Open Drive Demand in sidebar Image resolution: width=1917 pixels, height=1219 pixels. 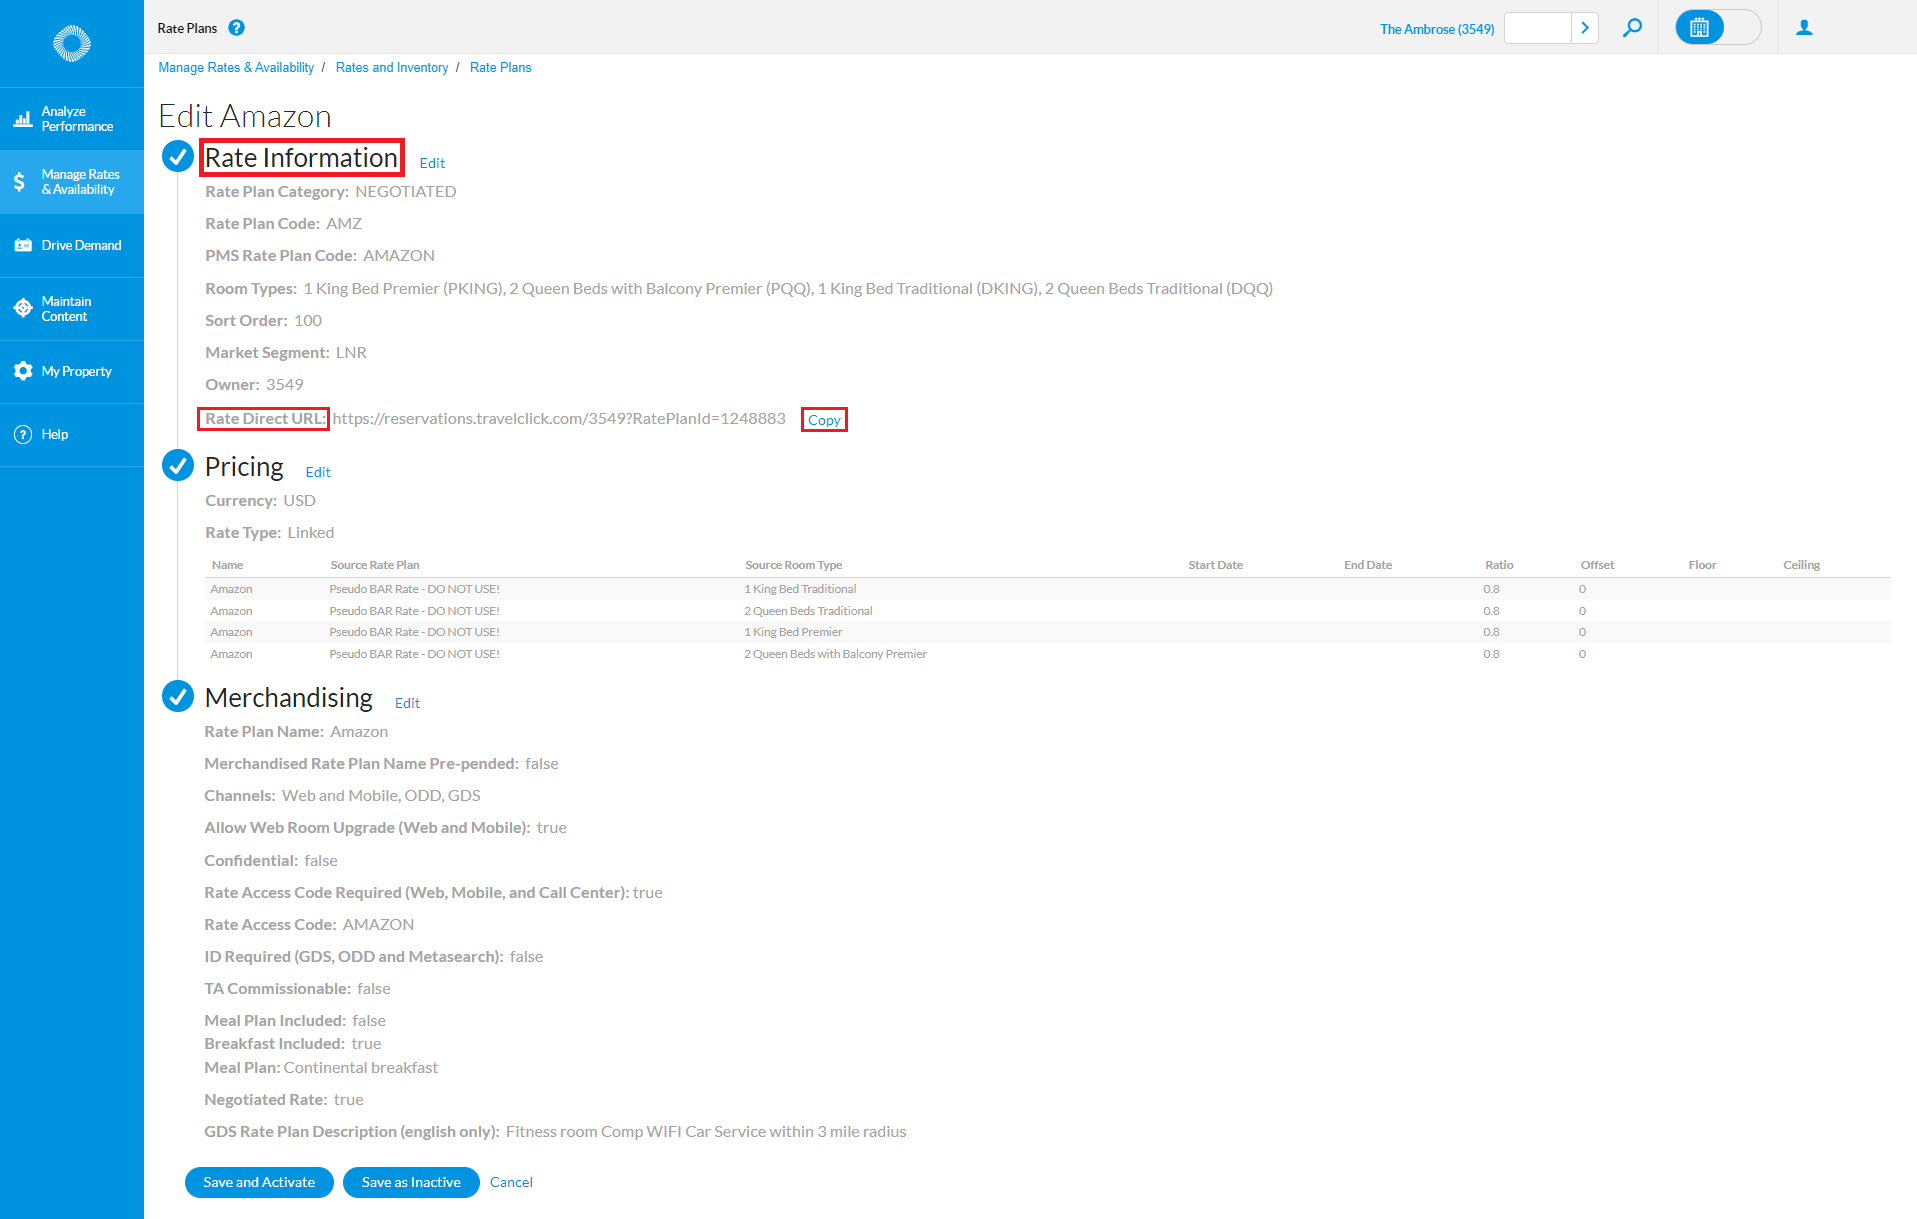[72, 245]
